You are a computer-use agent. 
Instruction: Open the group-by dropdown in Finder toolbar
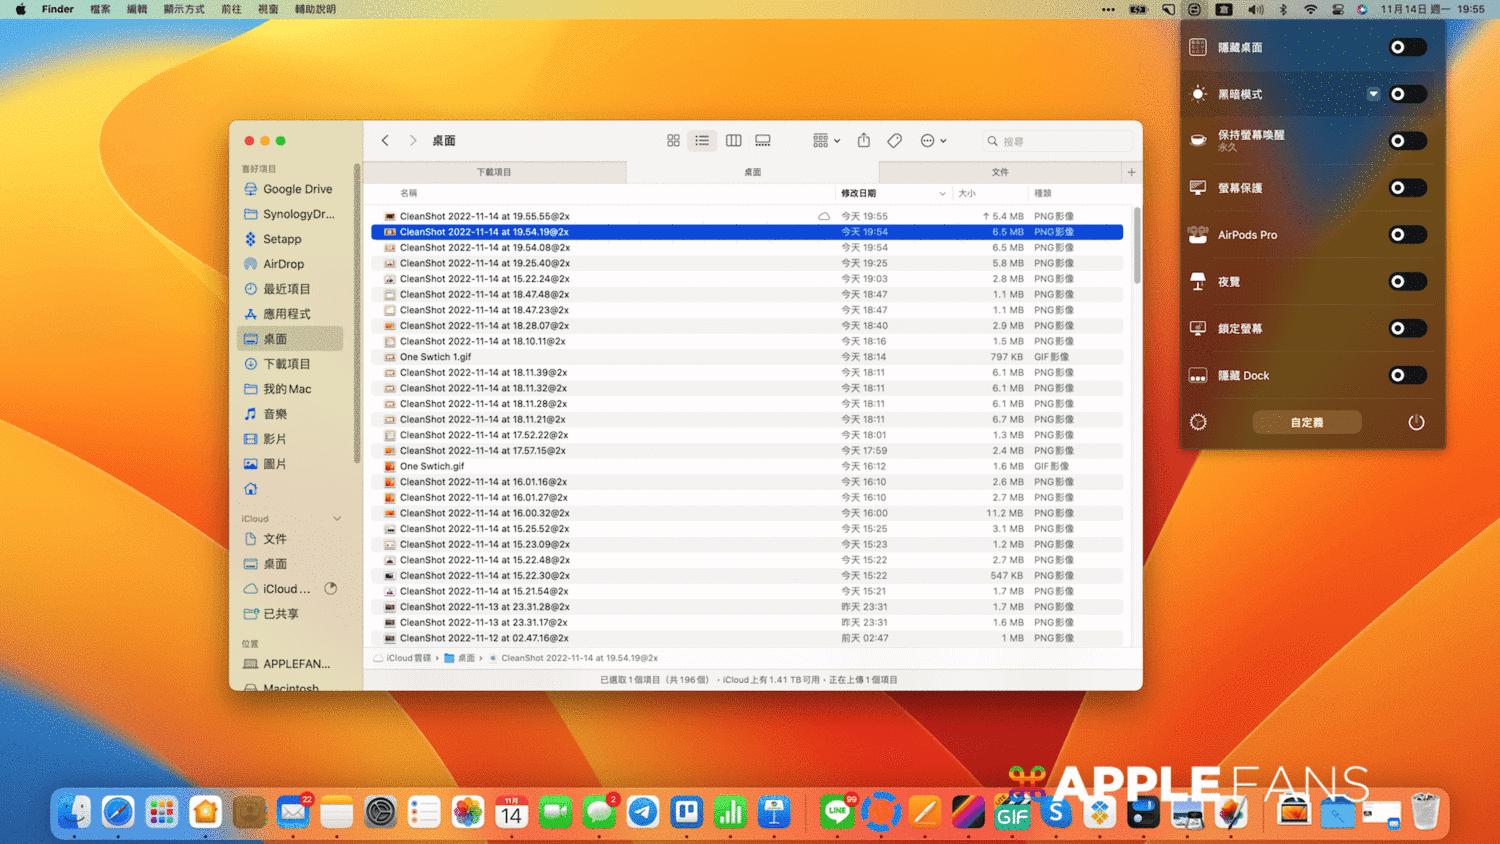[x=826, y=141]
